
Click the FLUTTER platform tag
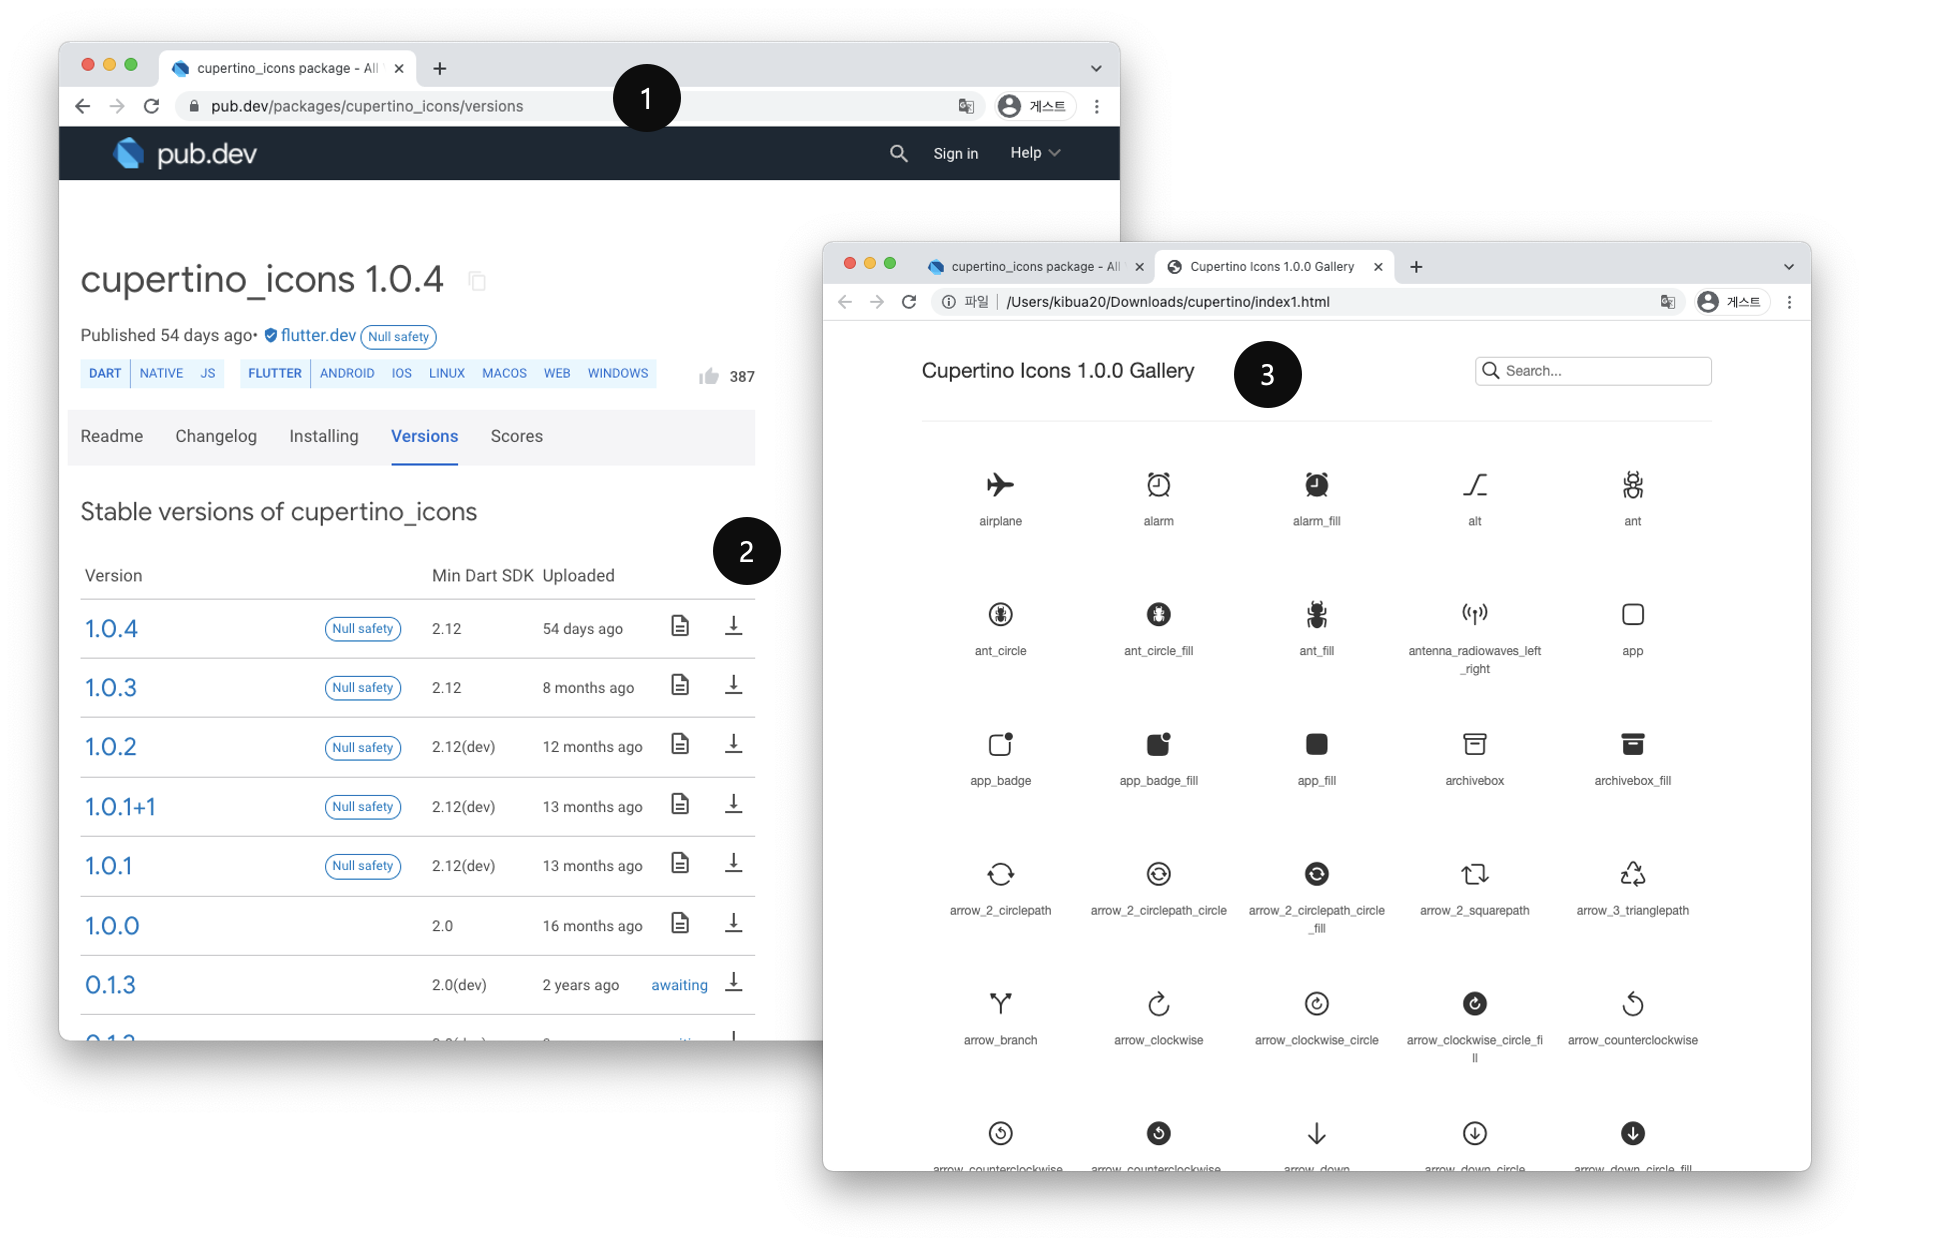[x=275, y=373]
